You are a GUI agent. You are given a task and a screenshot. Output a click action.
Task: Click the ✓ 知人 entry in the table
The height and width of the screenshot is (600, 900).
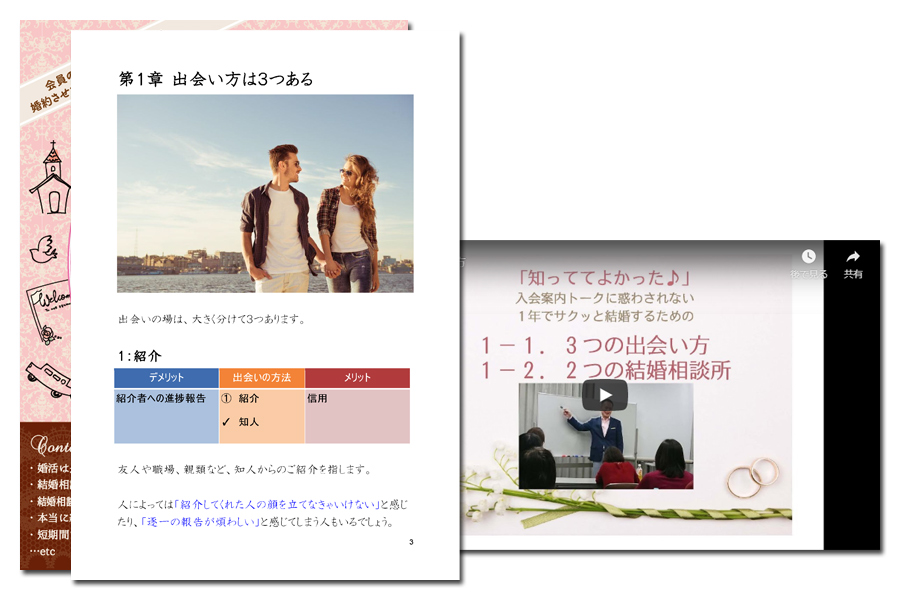click(x=240, y=422)
